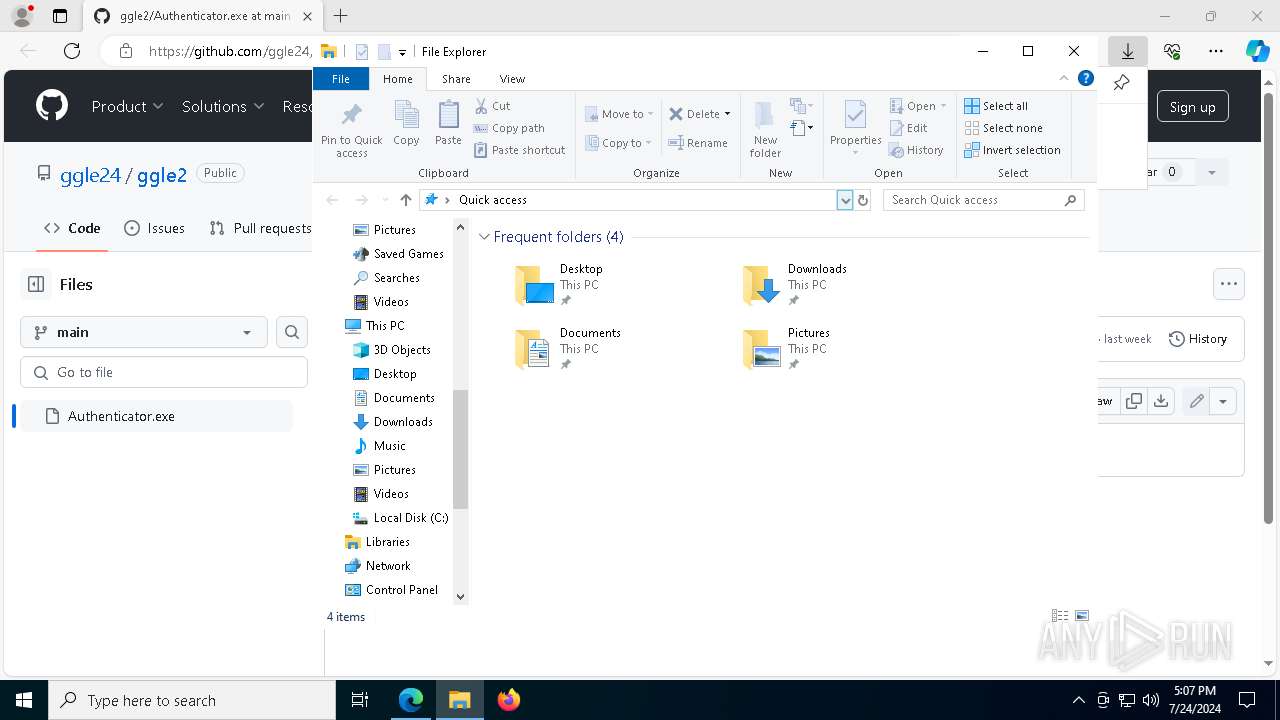
Task: Click Paste shortcut in ribbon
Action: [520, 150]
